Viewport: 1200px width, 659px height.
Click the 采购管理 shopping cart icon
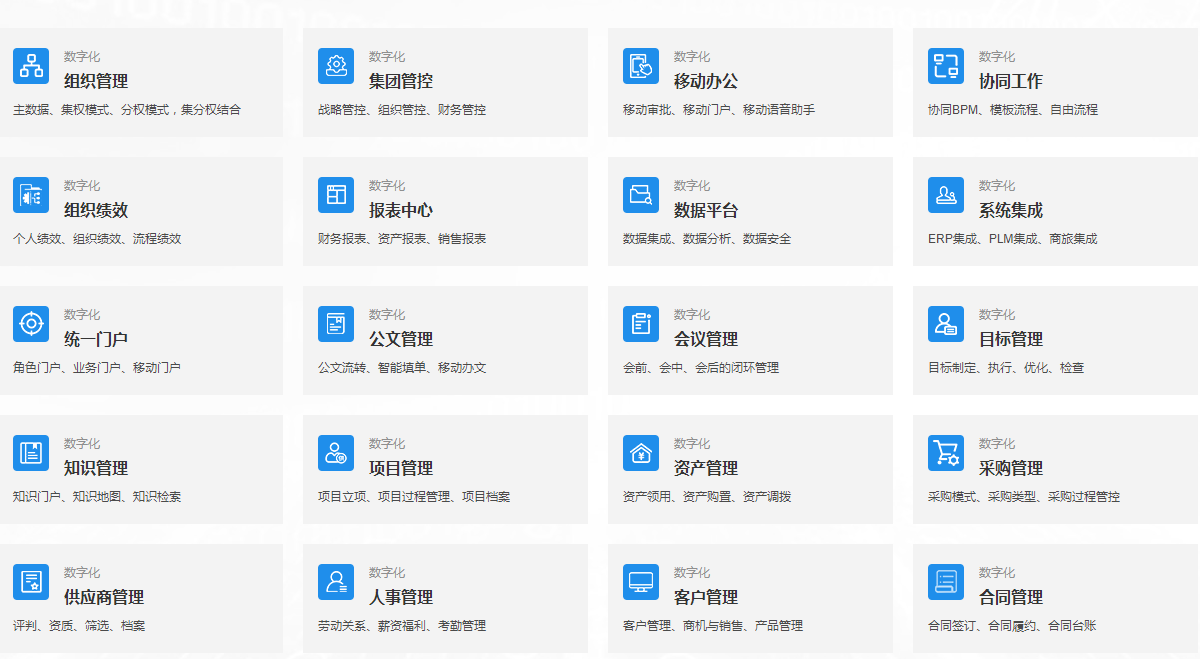tap(946, 452)
